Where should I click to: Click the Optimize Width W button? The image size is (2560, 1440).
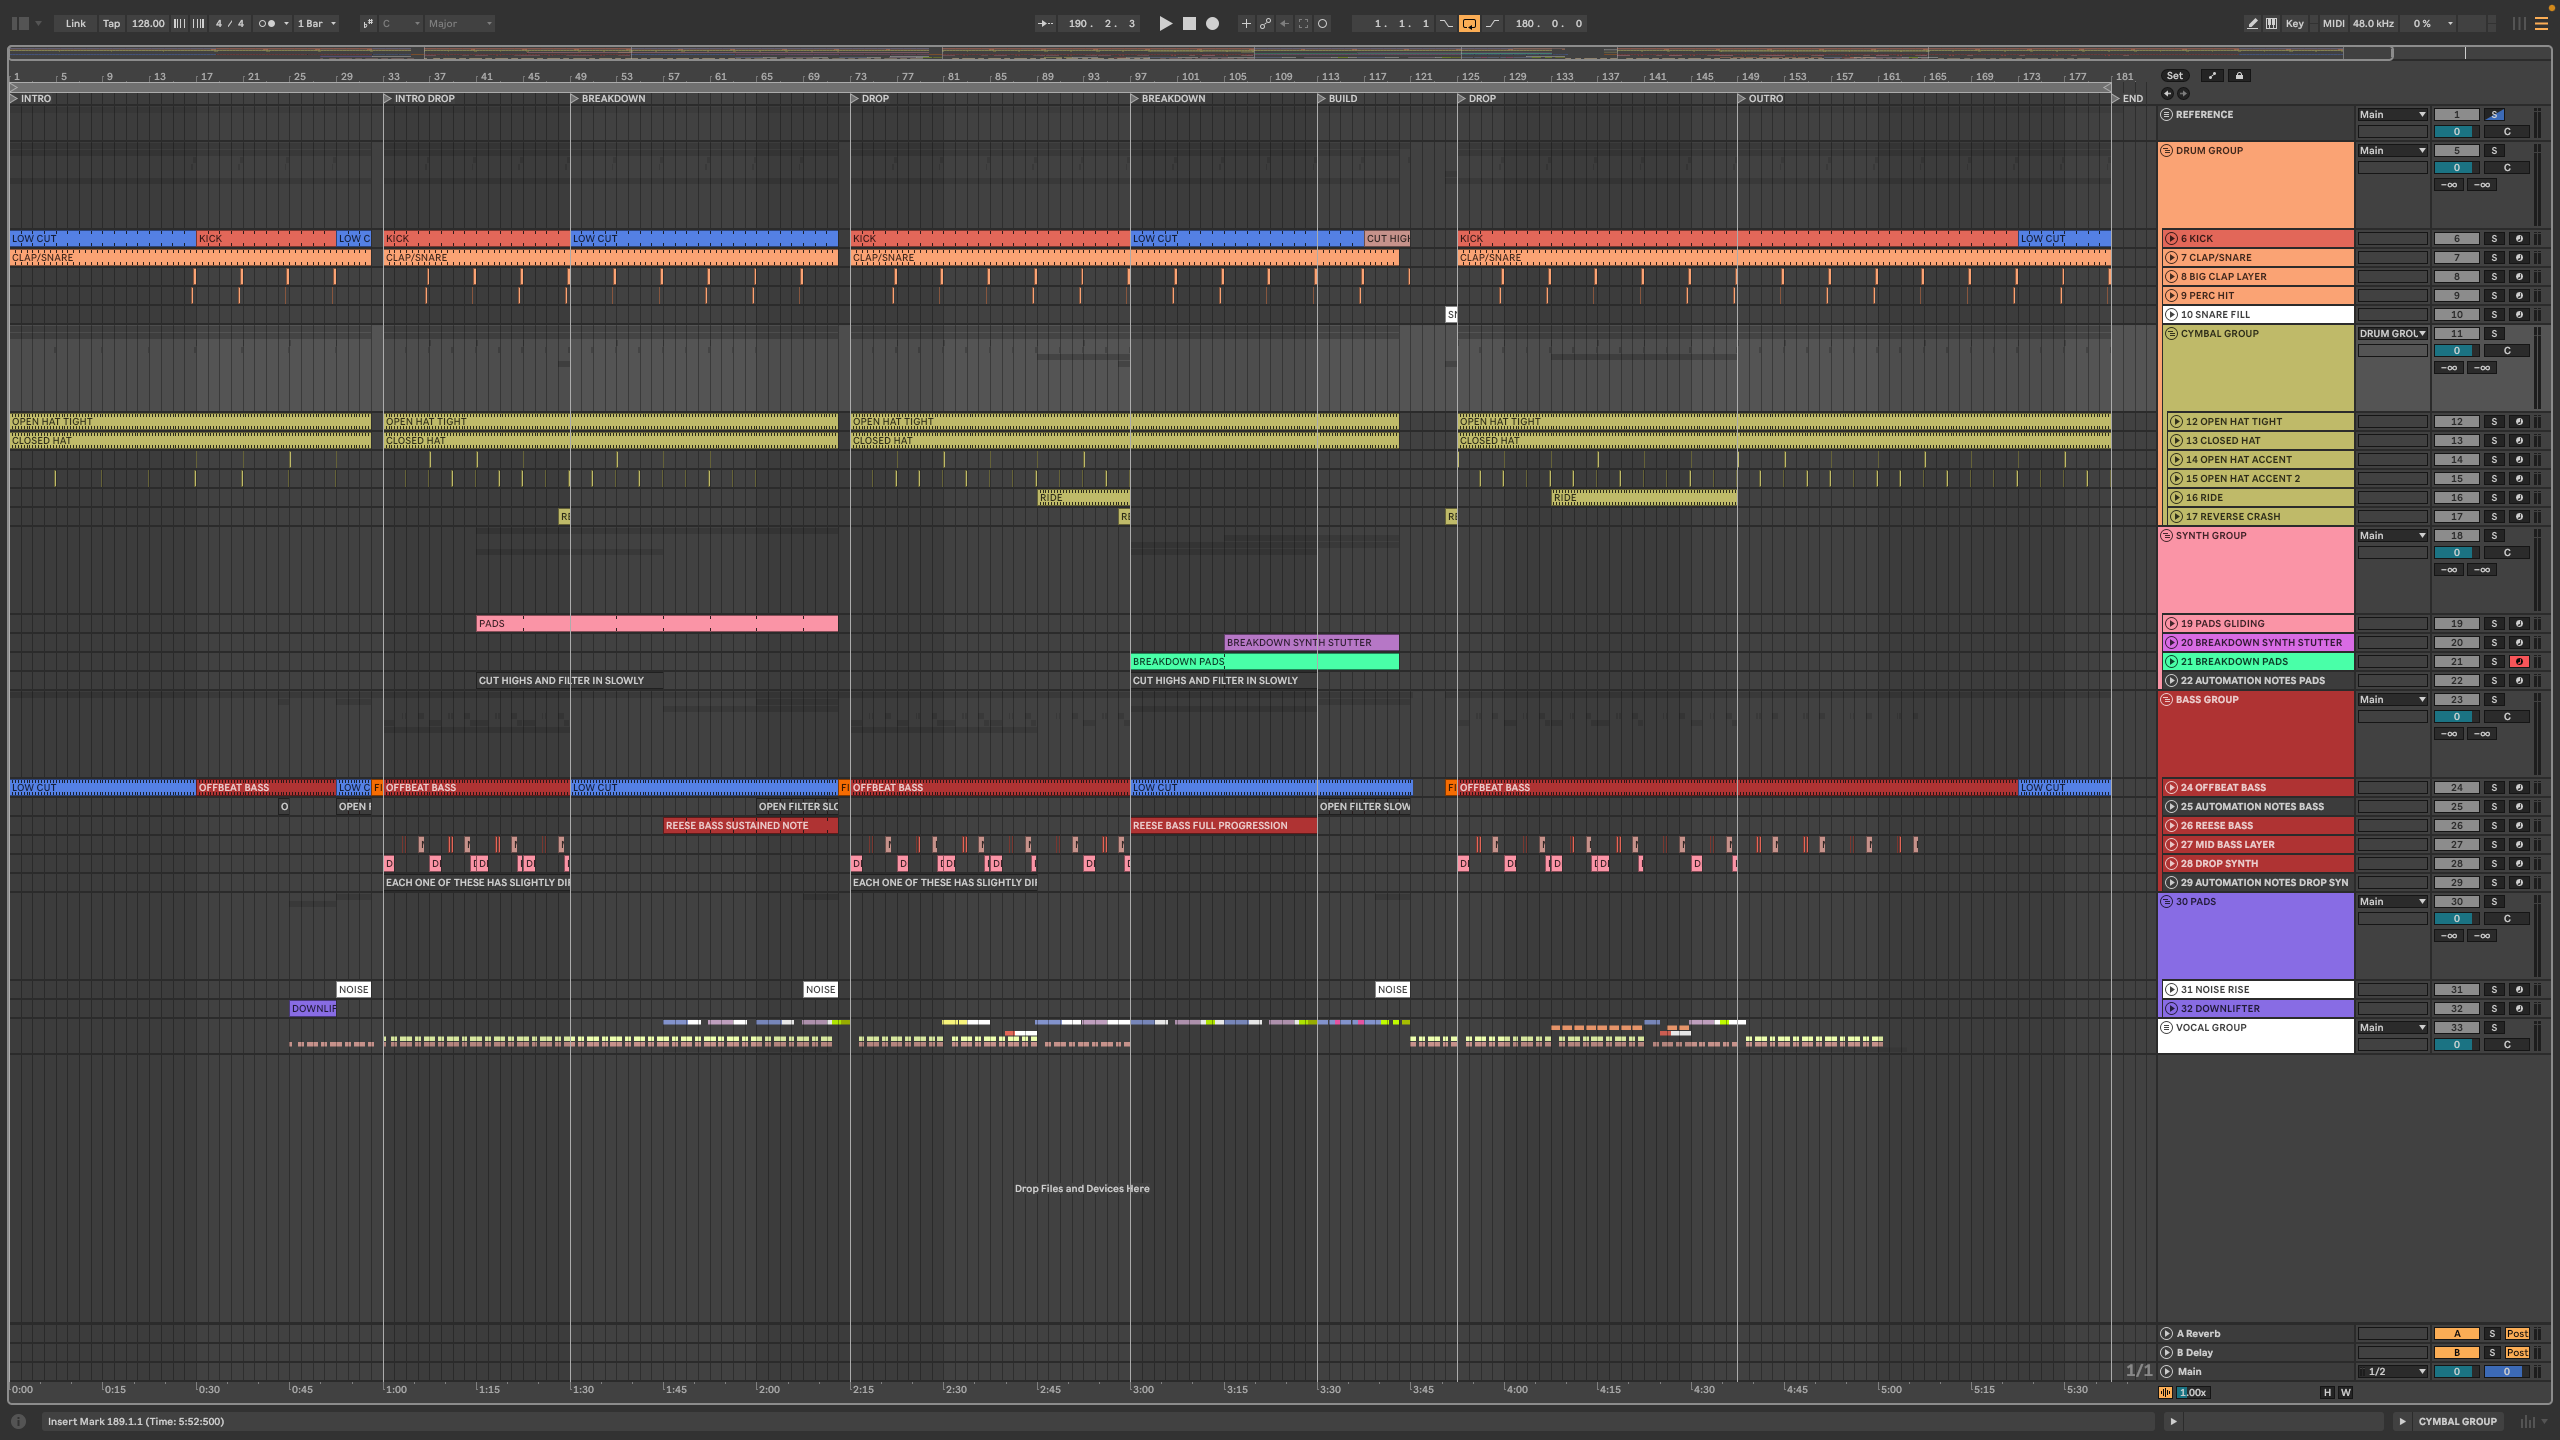click(2345, 1392)
